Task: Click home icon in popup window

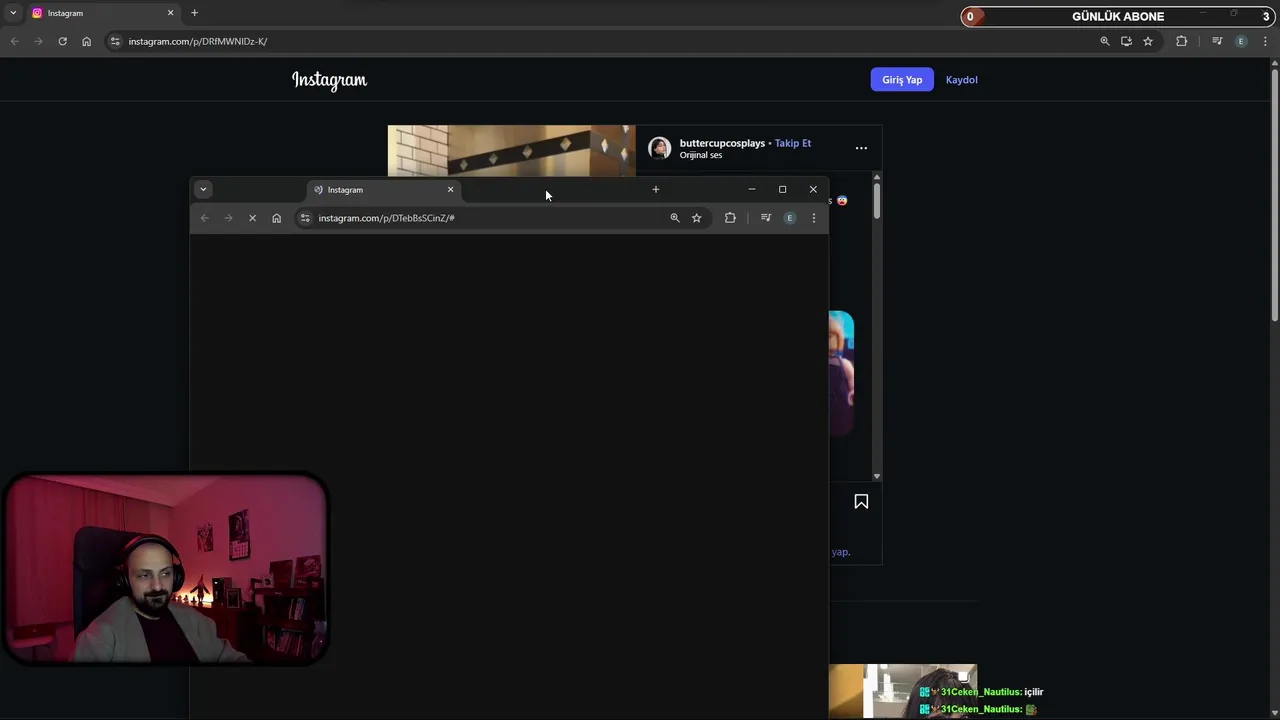Action: [x=277, y=218]
